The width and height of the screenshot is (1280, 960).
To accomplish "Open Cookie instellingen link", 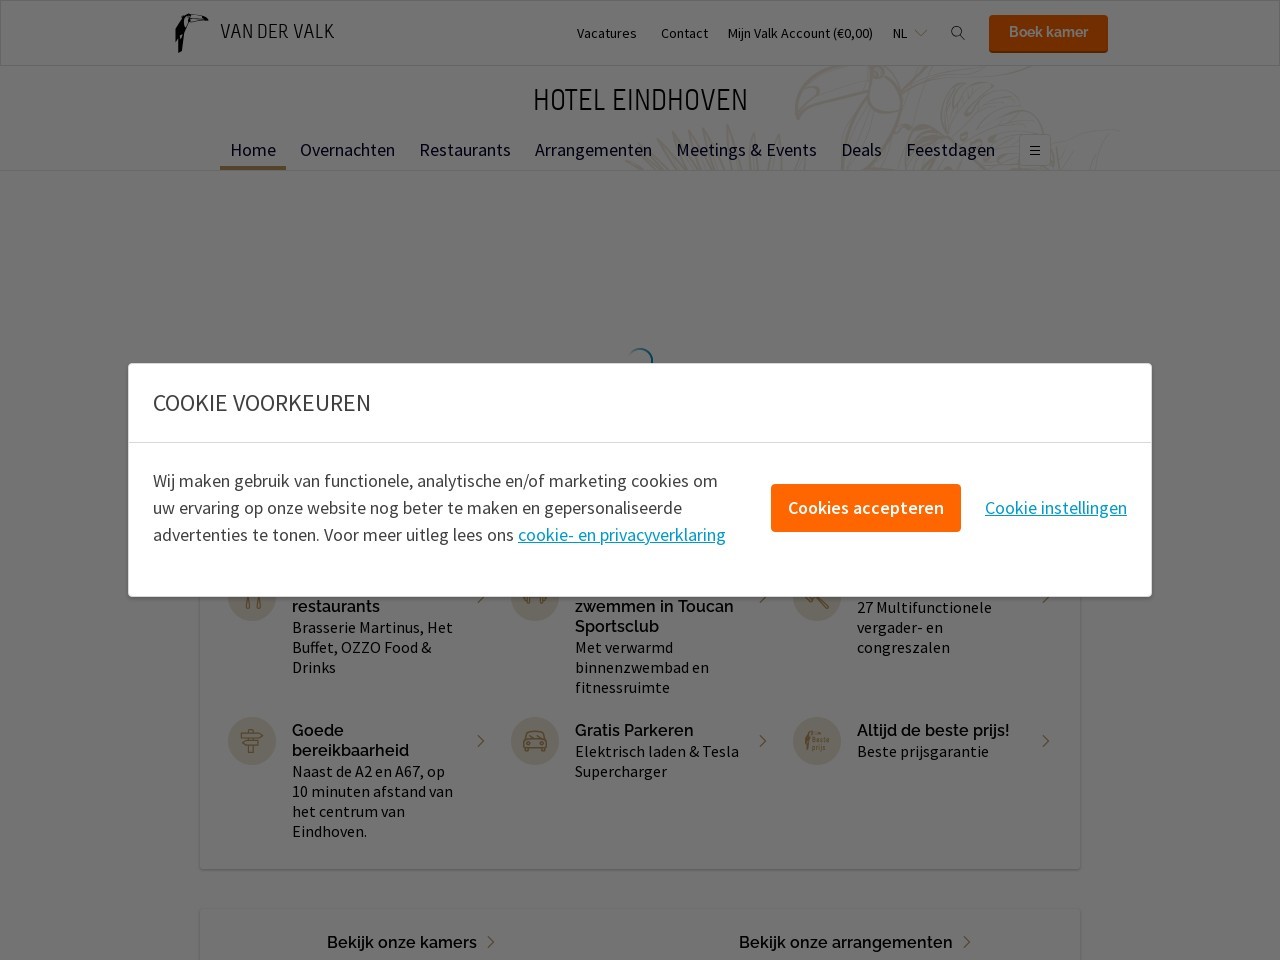I will [x=1056, y=508].
